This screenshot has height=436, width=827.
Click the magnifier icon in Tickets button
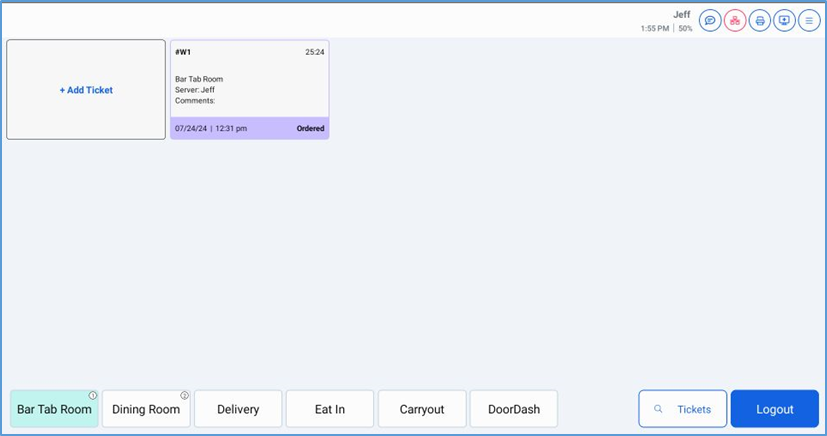click(x=658, y=409)
